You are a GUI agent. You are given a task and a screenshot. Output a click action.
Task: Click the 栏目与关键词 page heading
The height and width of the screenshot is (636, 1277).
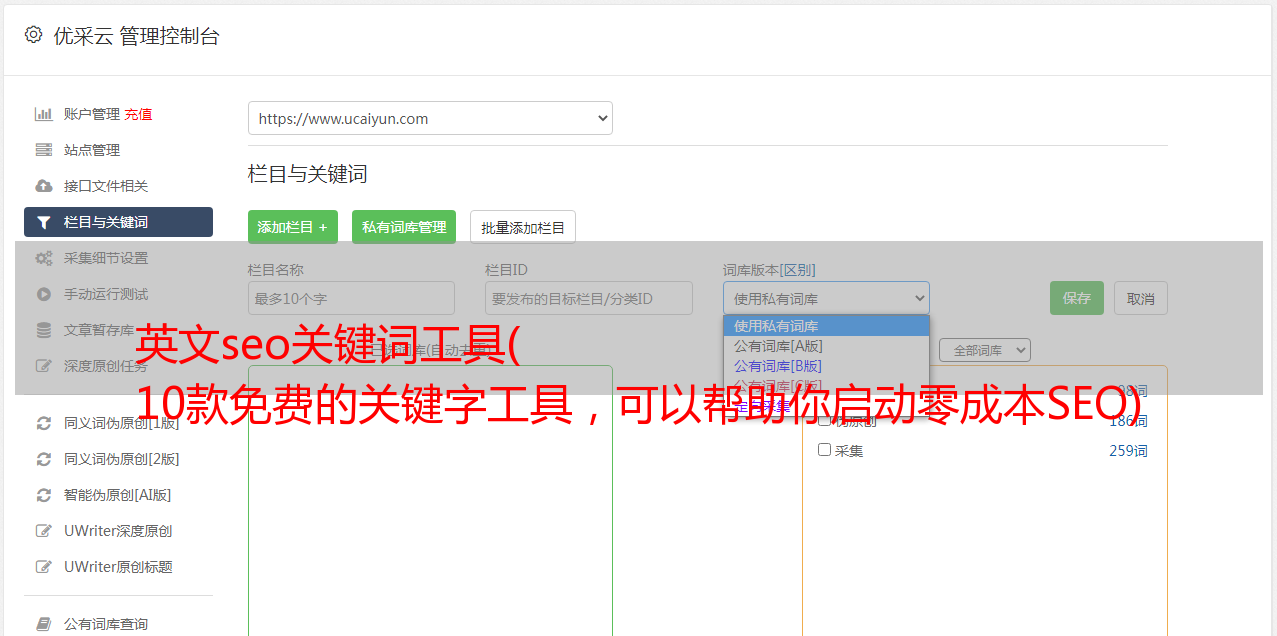(308, 174)
